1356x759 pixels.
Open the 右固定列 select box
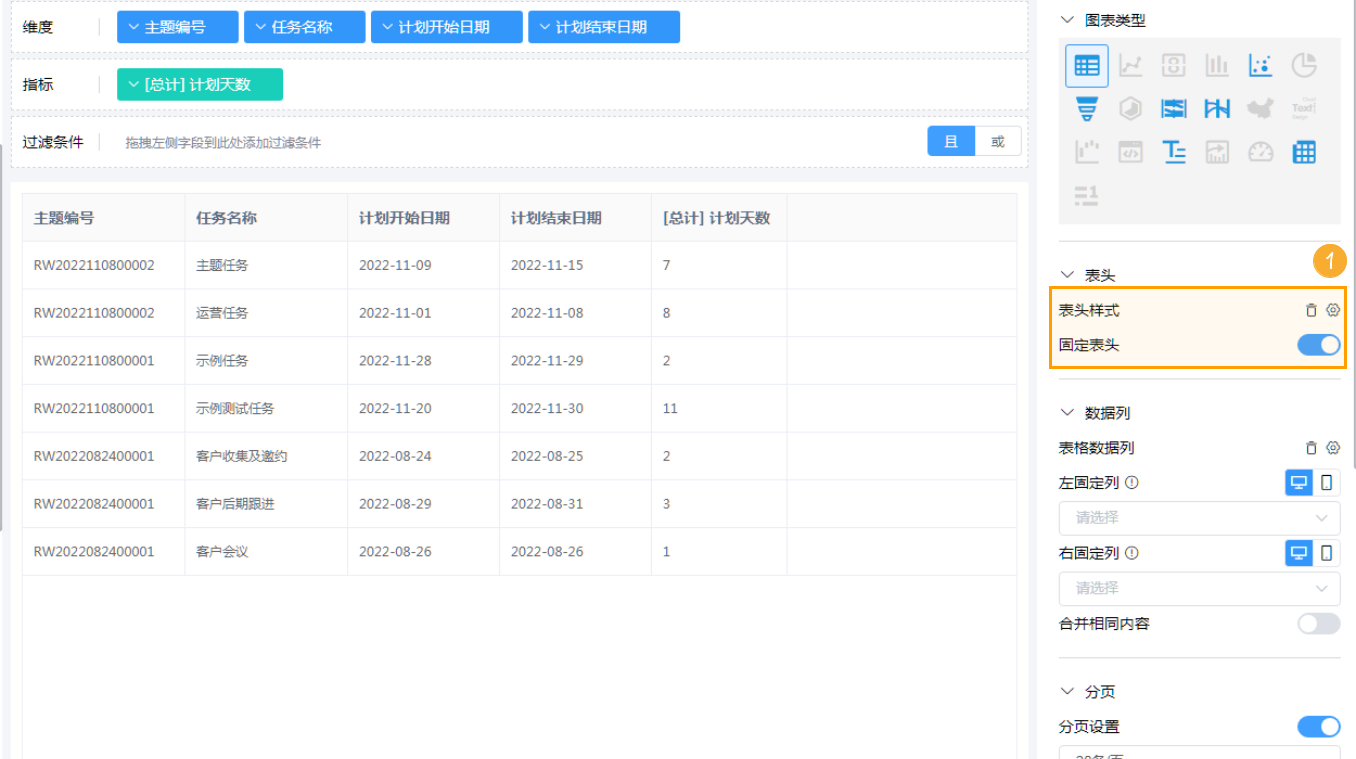1199,588
